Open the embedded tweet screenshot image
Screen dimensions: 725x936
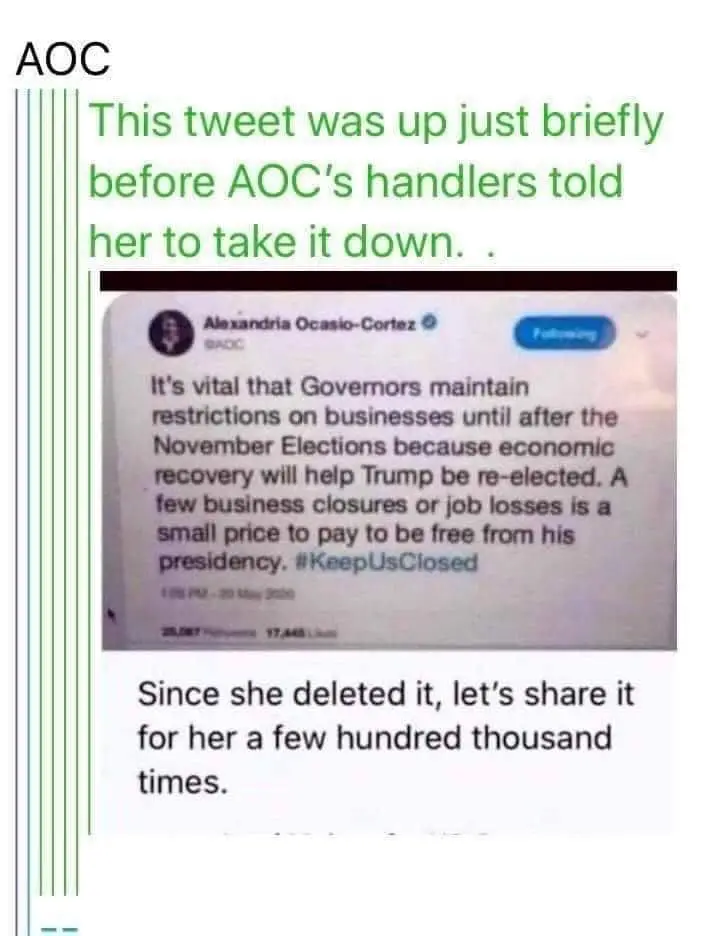tap(391, 470)
